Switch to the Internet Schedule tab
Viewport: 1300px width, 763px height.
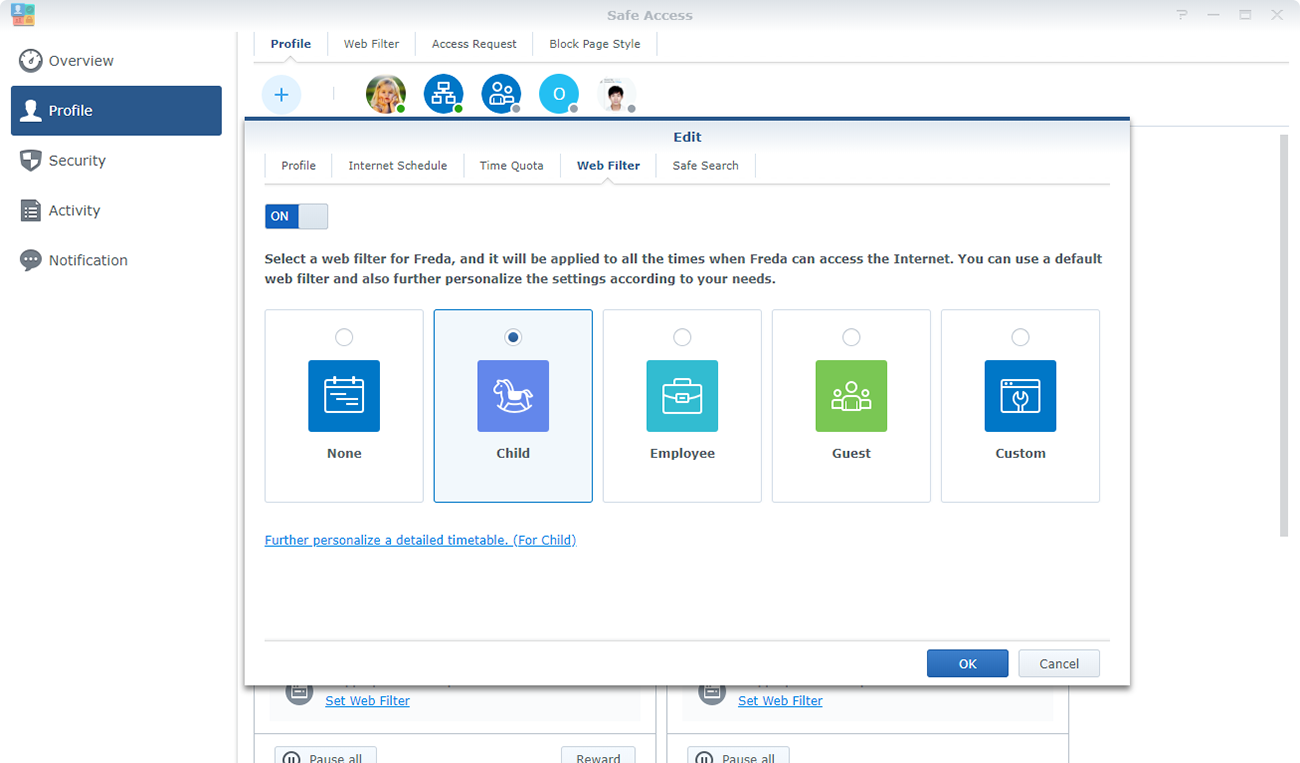tap(397, 166)
